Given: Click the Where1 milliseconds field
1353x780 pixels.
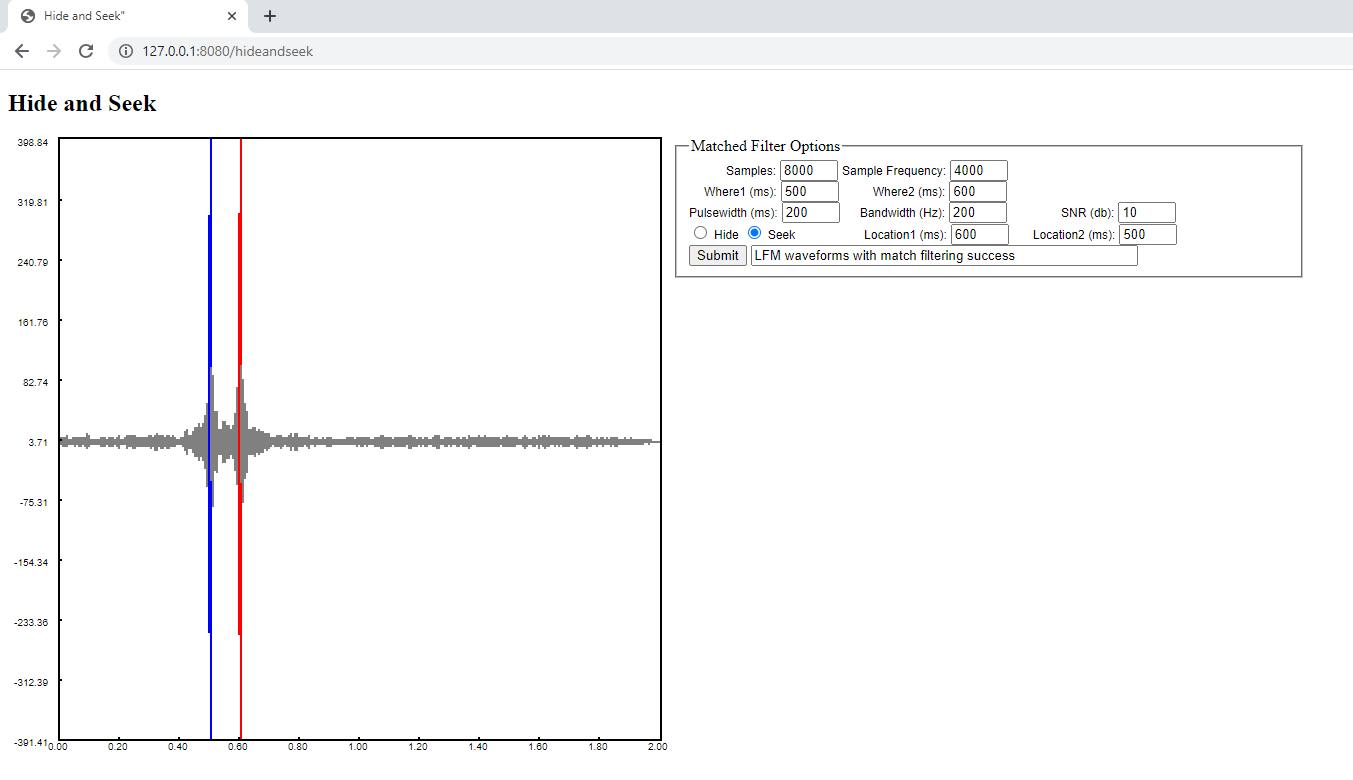Looking at the screenshot, I should [x=808, y=191].
